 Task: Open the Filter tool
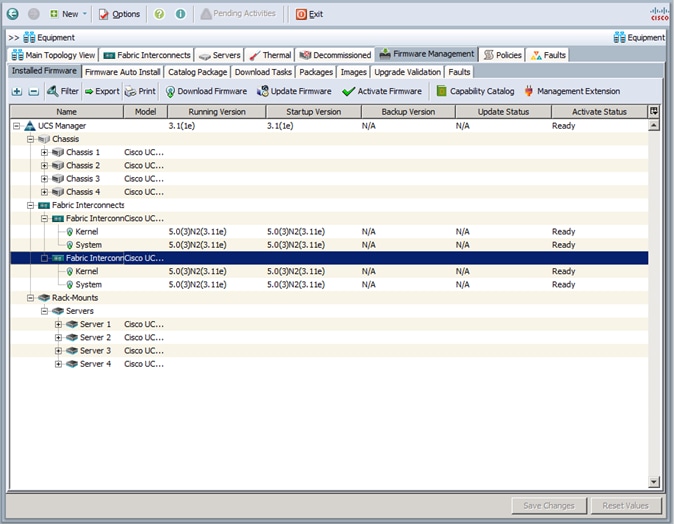(x=63, y=91)
